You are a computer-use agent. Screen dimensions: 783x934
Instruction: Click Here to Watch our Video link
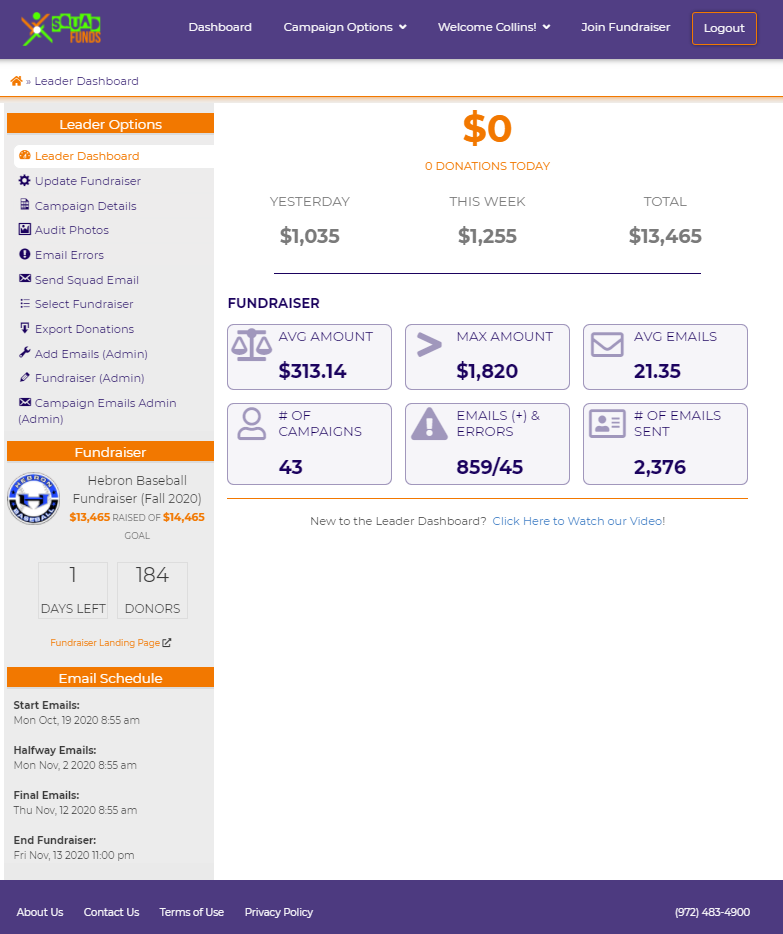pos(578,521)
